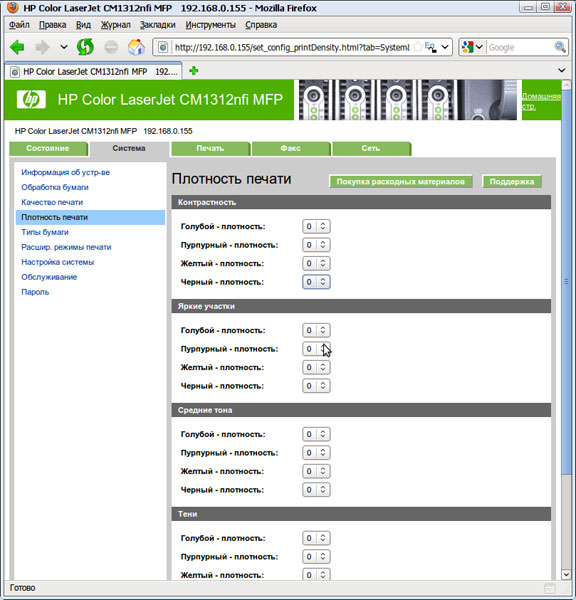Open Типы бумаги in the sidebar
Image resolution: width=576 pixels, height=600 pixels.
tap(45, 232)
